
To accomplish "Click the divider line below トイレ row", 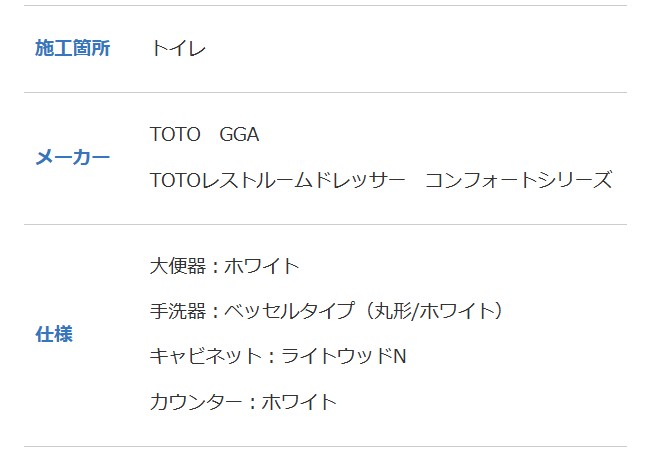I will coord(325,92).
